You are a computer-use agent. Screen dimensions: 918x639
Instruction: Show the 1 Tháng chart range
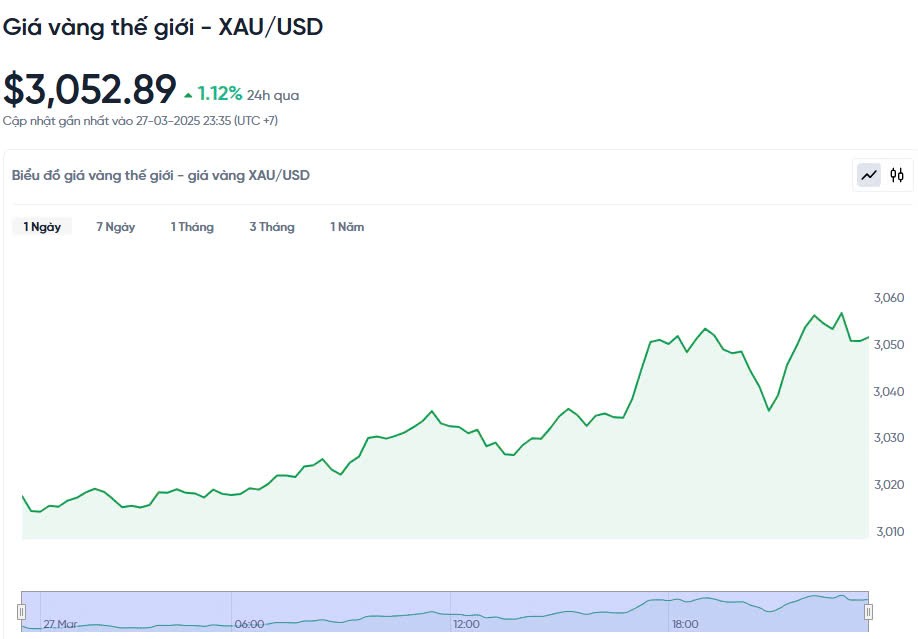coord(192,227)
